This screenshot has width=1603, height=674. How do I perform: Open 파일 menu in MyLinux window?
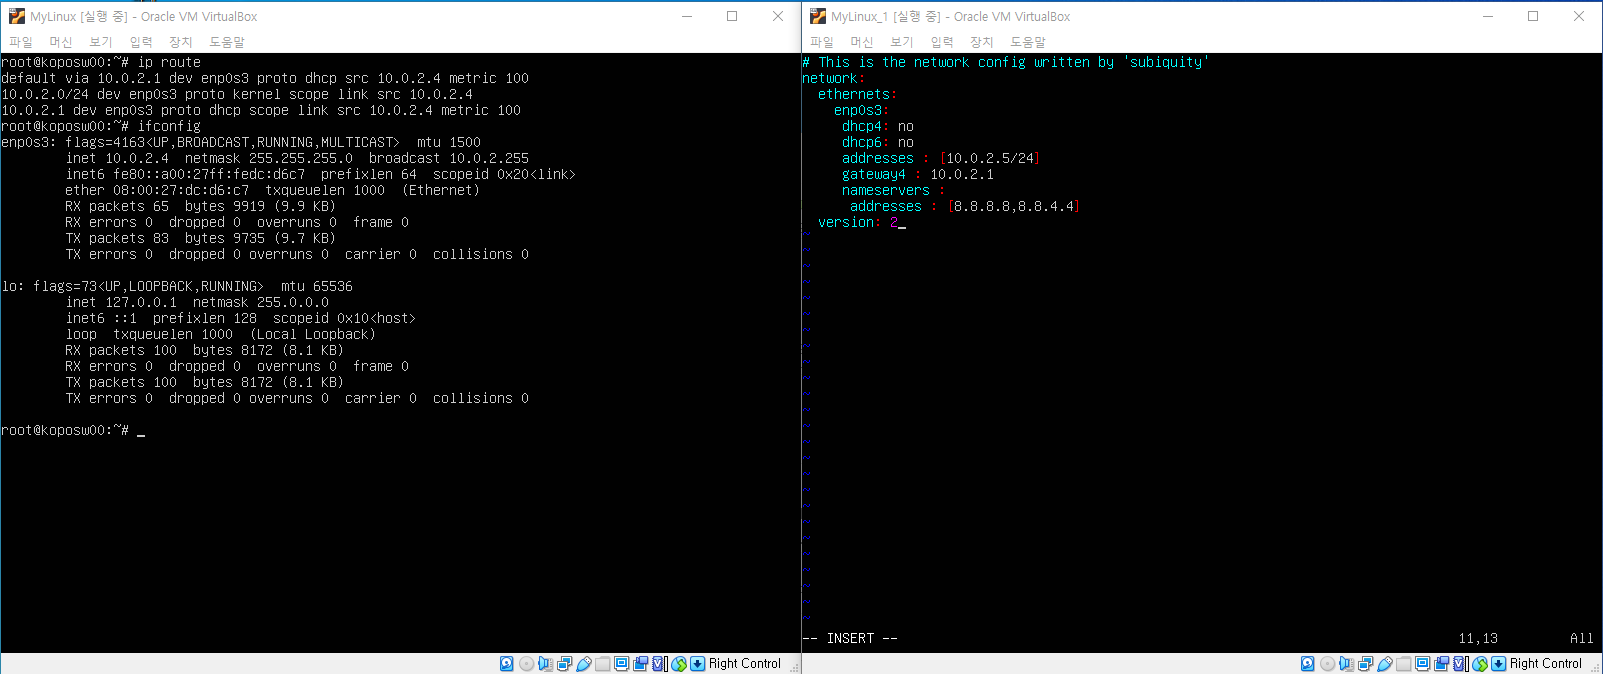pos(21,42)
